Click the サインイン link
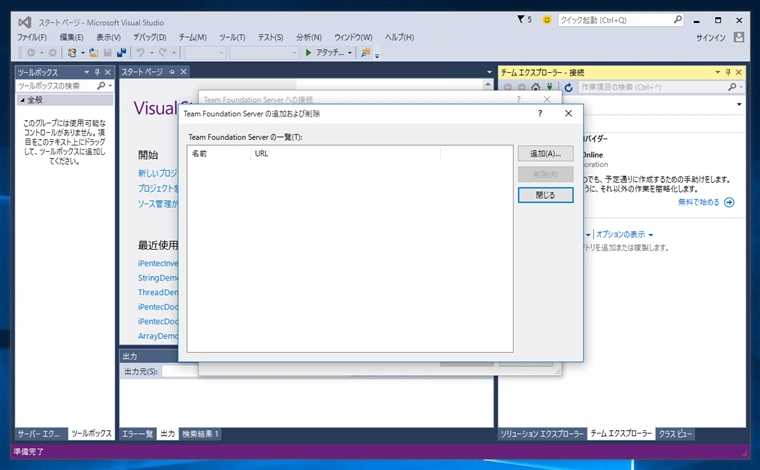Viewport: 760px width, 470px height. click(711, 38)
